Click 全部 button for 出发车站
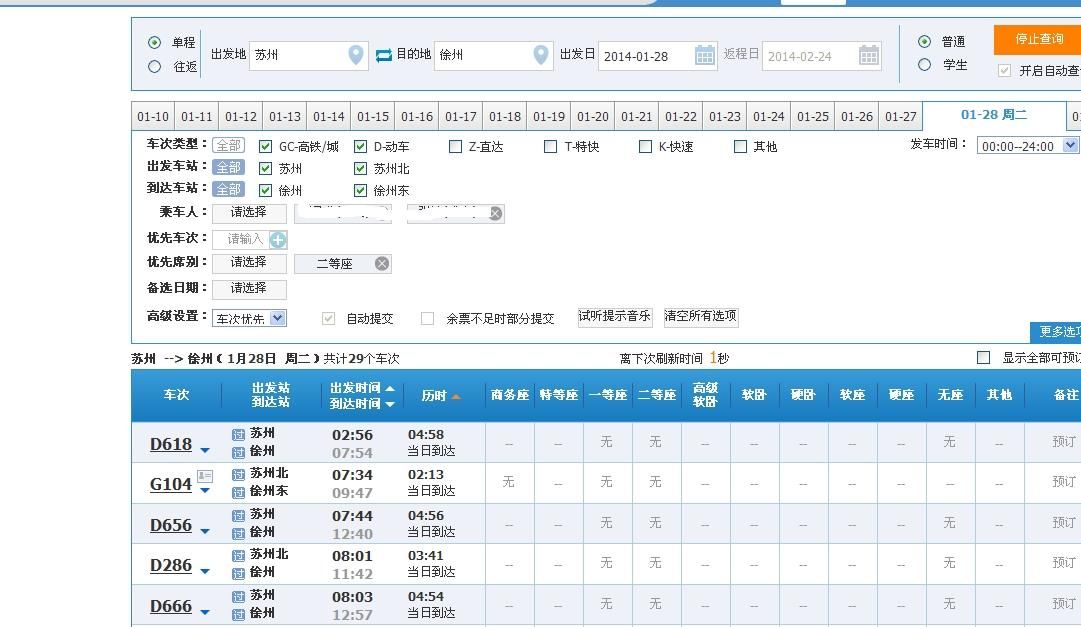This screenshot has width=1081, height=627. point(228,168)
